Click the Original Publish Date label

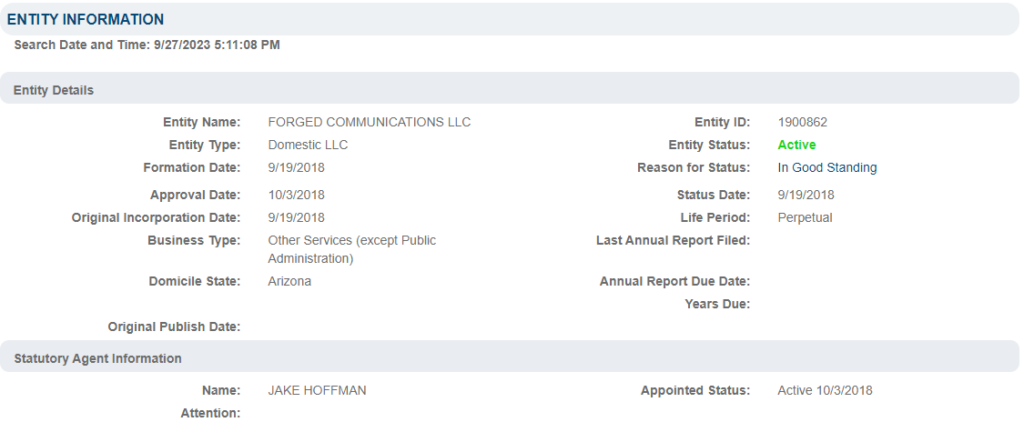tap(174, 327)
